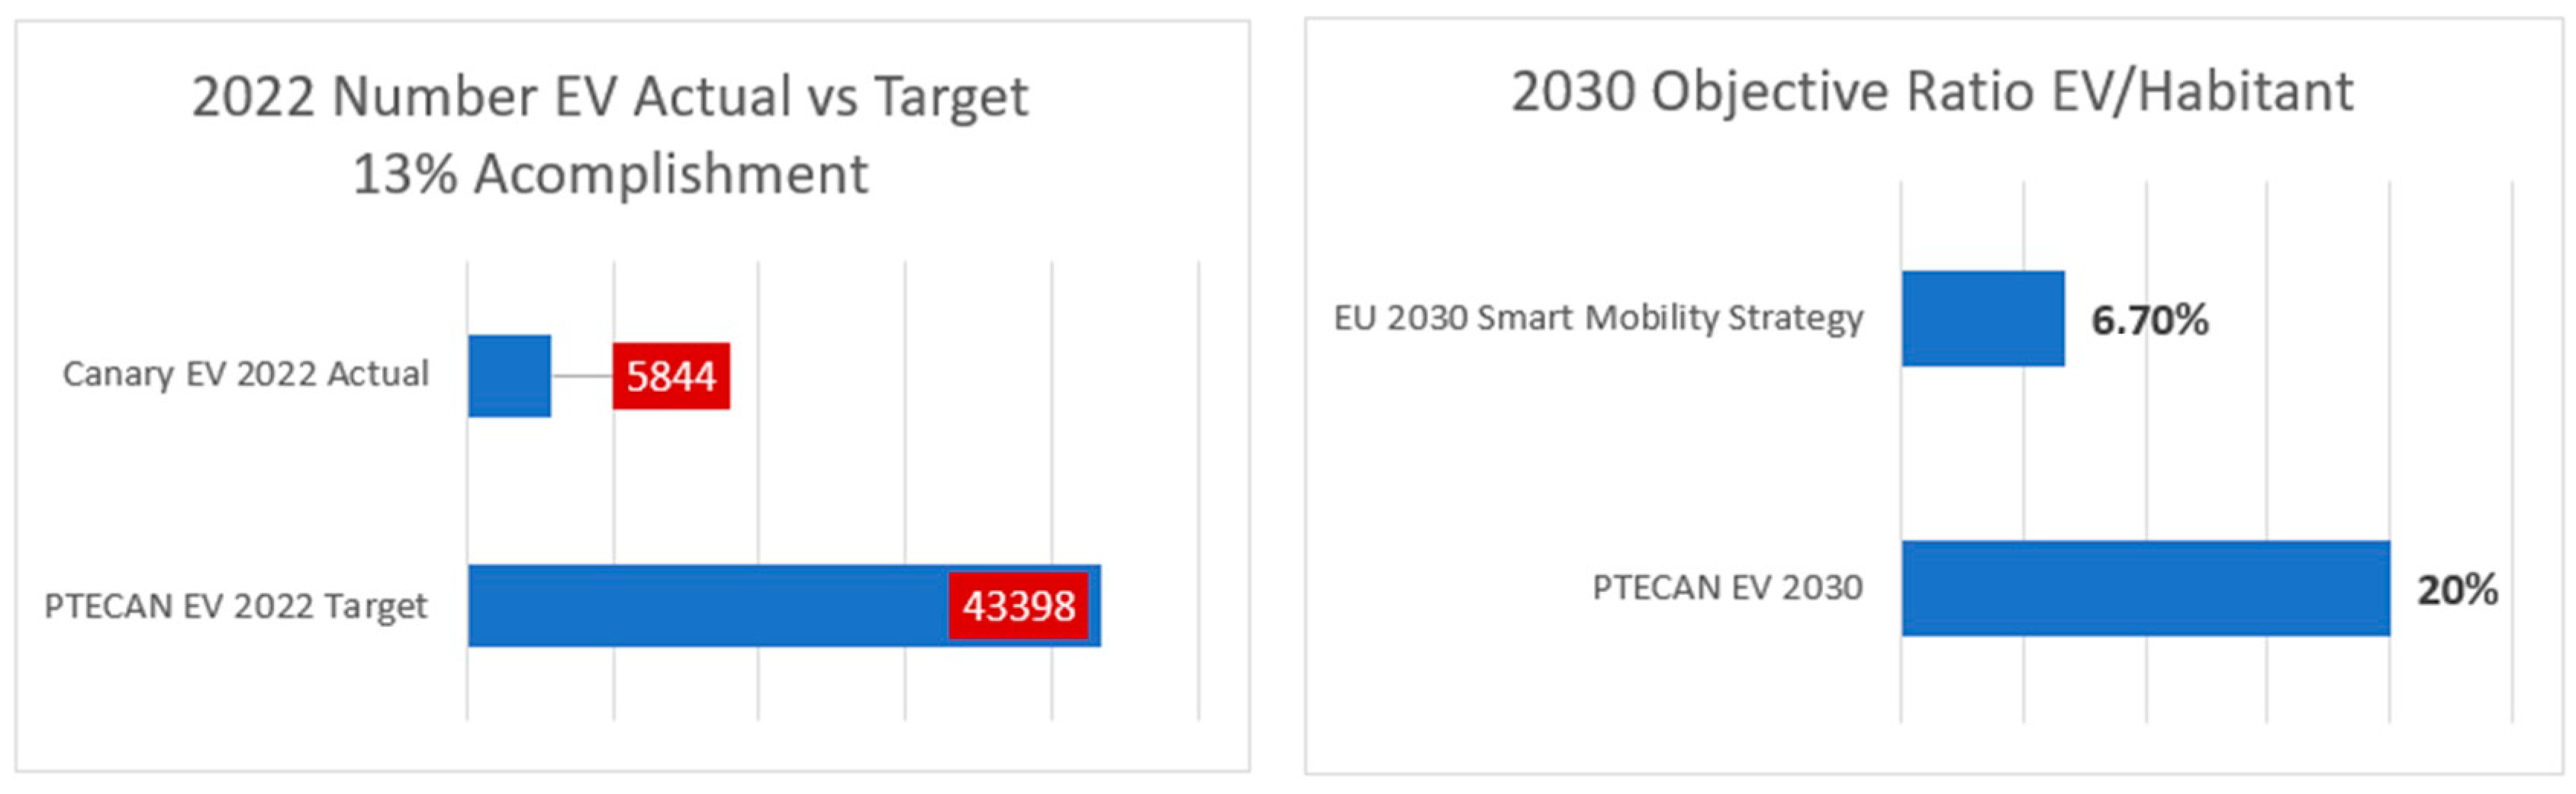Click the red 5844 data label
Viewport: 2576px width, 794px height.
[671, 376]
